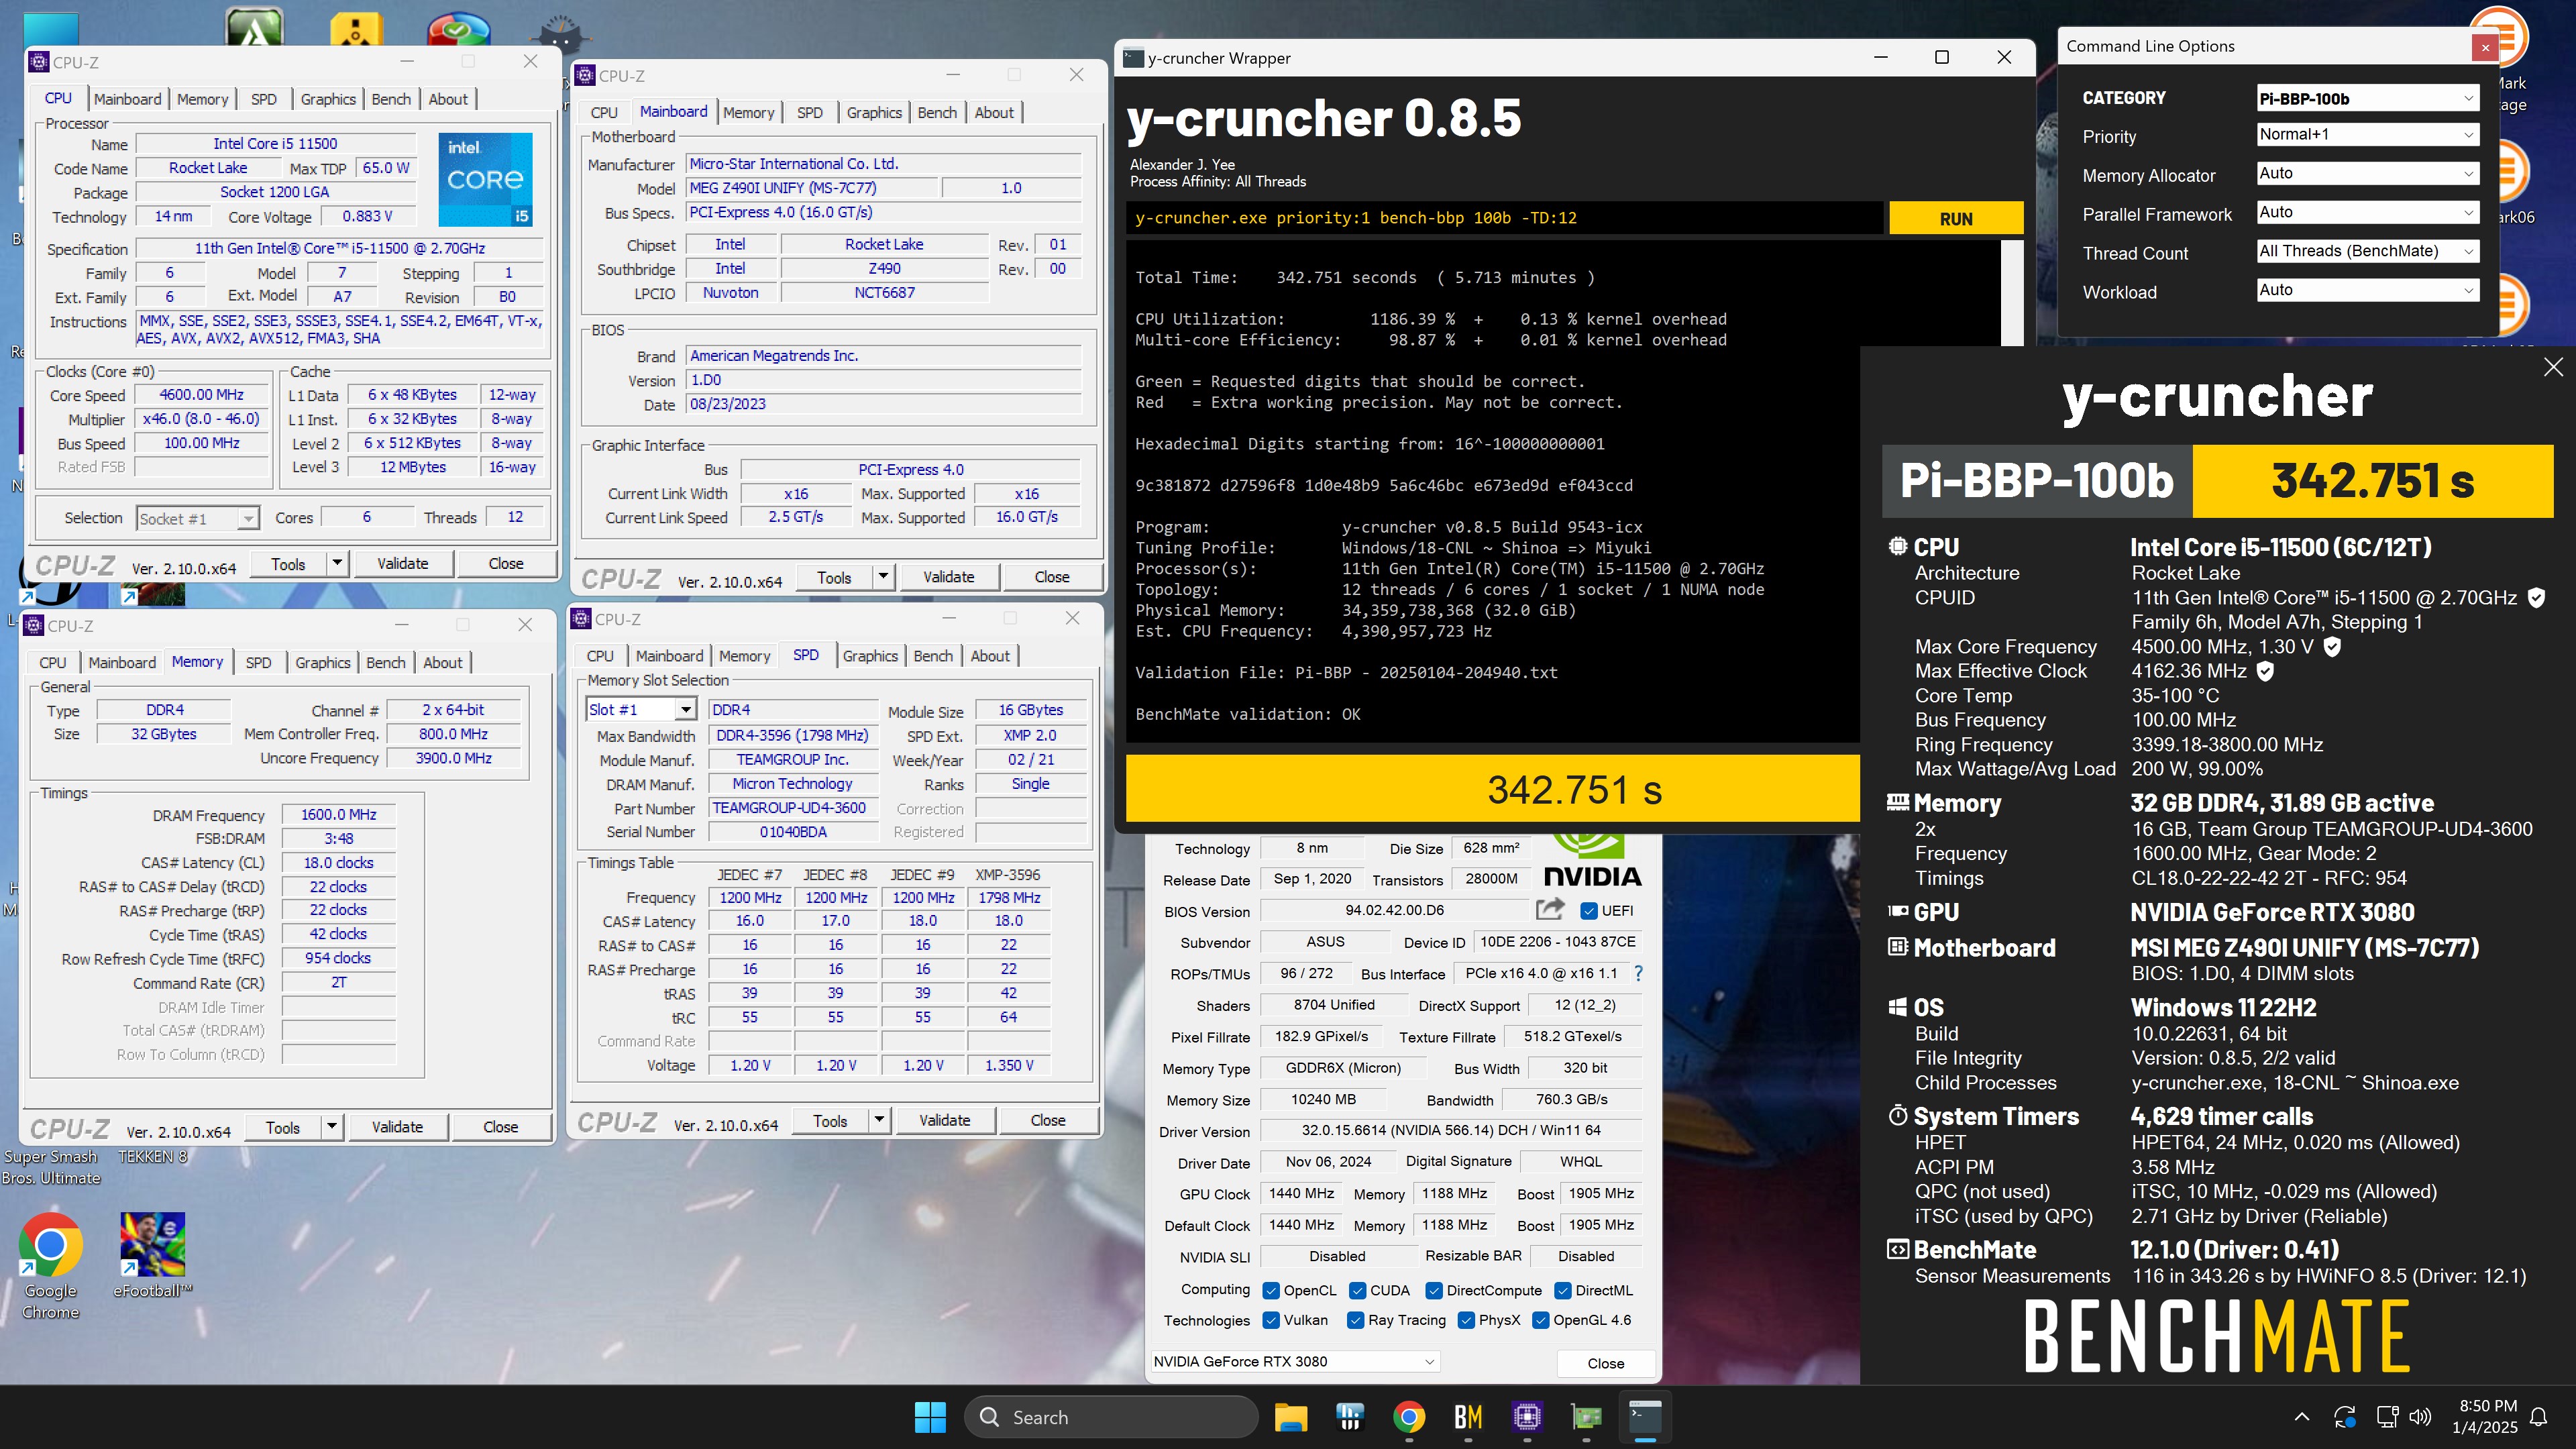Close the Command Line Options panel
This screenshot has width=2576, height=1449.
click(x=2485, y=46)
